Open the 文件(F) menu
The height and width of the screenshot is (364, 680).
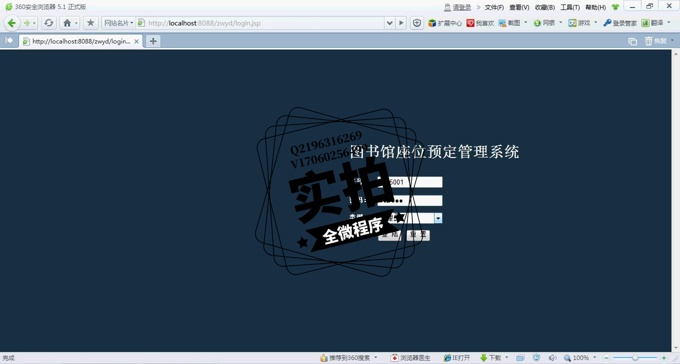(494, 7)
